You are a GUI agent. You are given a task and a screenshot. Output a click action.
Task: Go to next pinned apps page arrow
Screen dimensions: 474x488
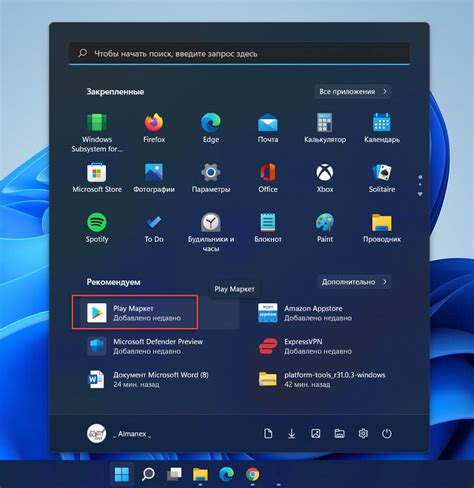pos(420,194)
